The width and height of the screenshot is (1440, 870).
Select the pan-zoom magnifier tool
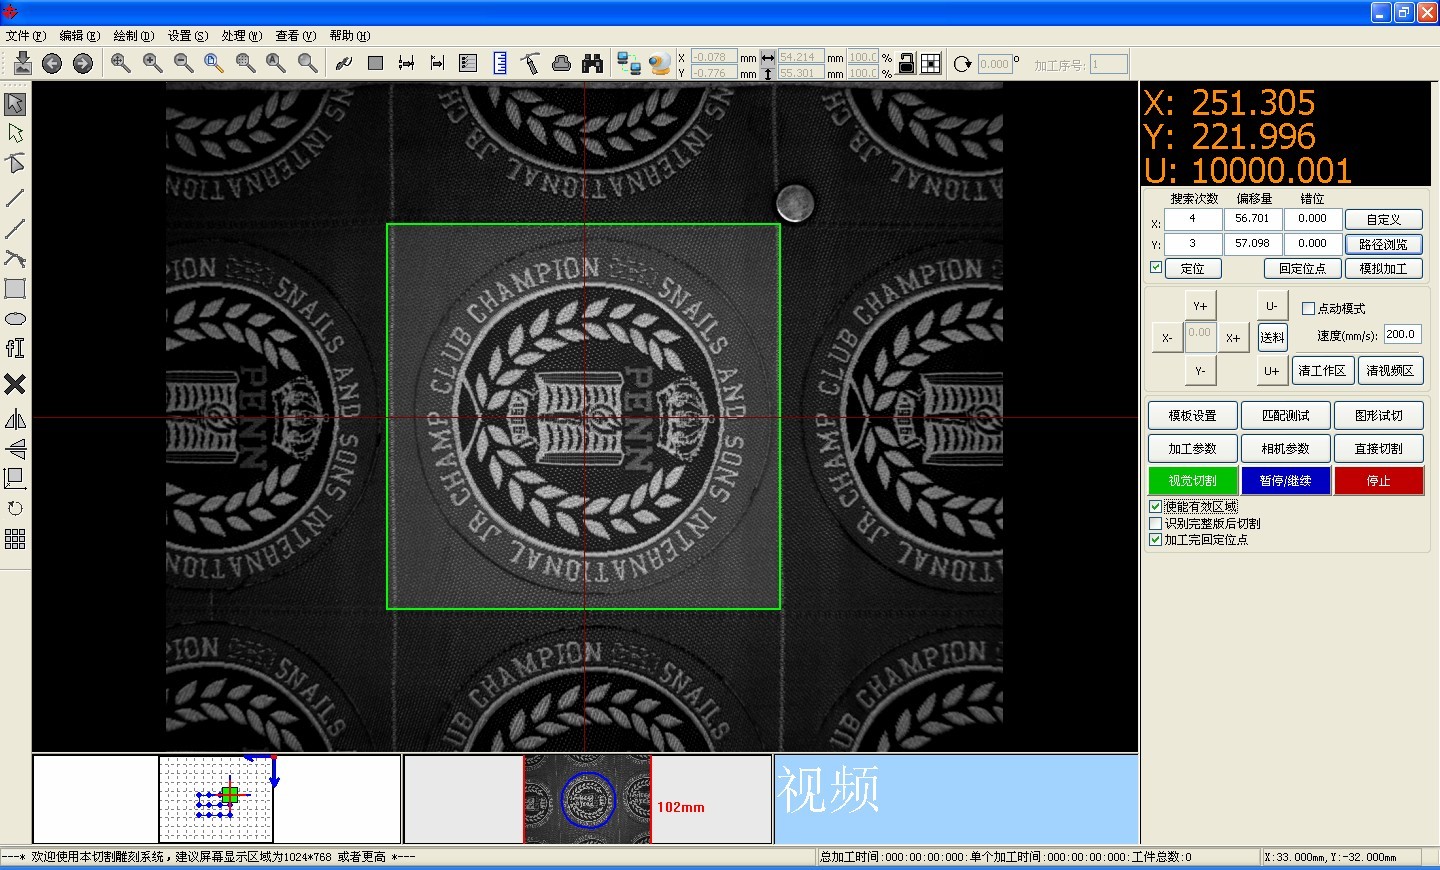tap(121, 63)
